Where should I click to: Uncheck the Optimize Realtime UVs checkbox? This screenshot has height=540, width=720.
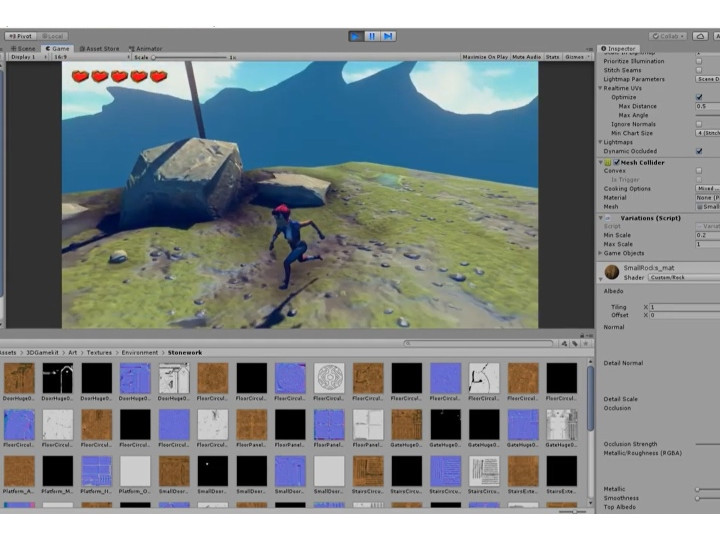click(x=699, y=97)
